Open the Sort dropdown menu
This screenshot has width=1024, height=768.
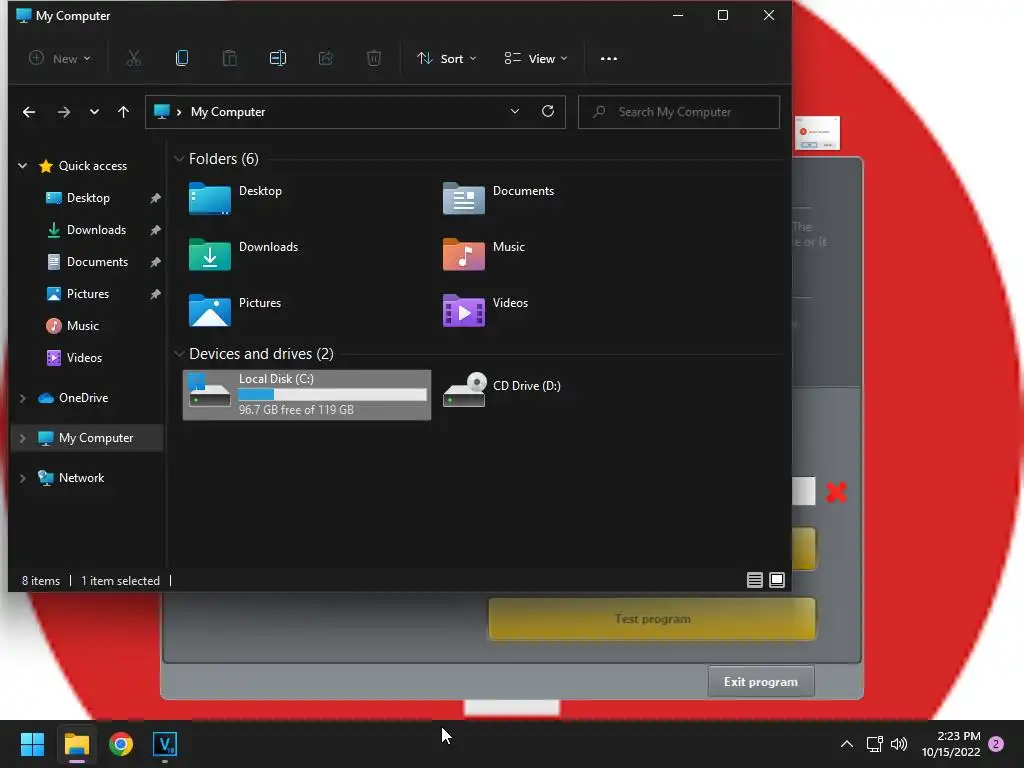[447, 59]
